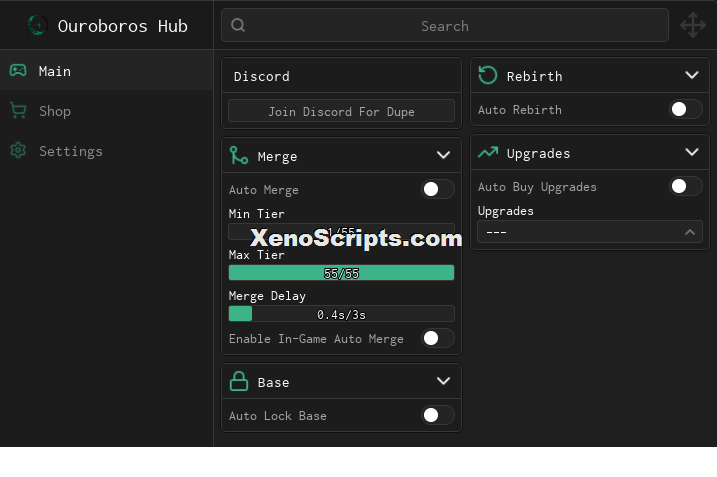Click the Ouroboros Hub title text
Viewport: 717px width, 477px height.
(x=123, y=26)
